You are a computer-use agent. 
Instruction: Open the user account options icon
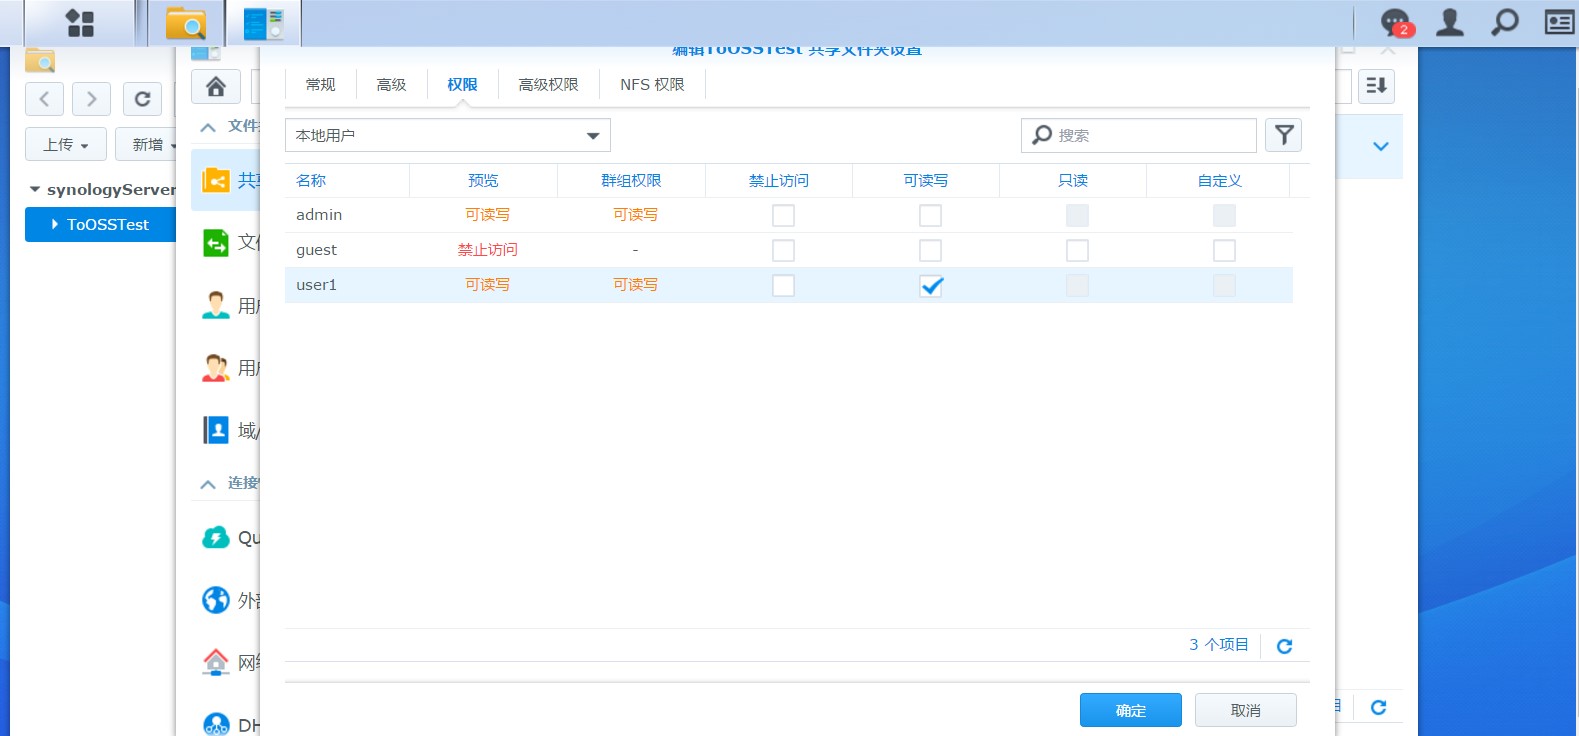coord(1450,22)
